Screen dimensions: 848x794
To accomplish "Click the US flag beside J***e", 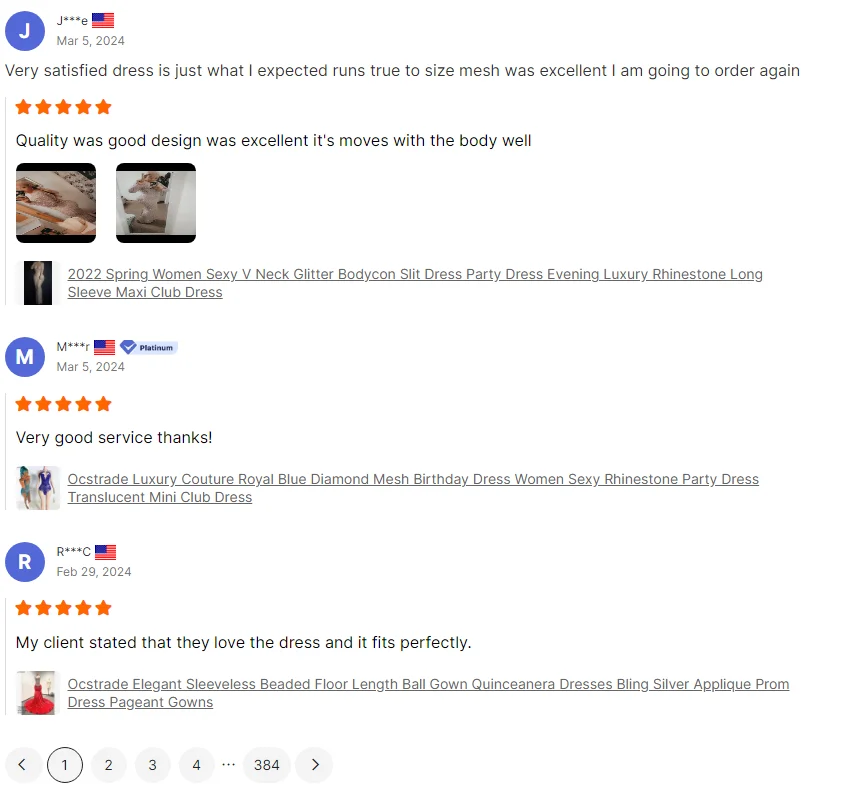I will pyautogui.click(x=103, y=21).
